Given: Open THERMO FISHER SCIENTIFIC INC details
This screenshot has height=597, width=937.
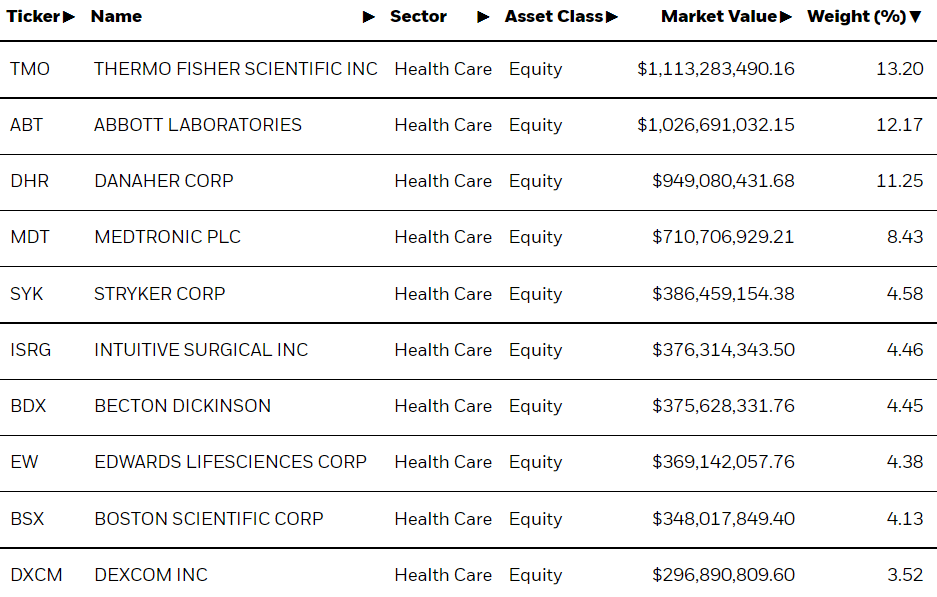Looking at the screenshot, I should click(x=235, y=69).
